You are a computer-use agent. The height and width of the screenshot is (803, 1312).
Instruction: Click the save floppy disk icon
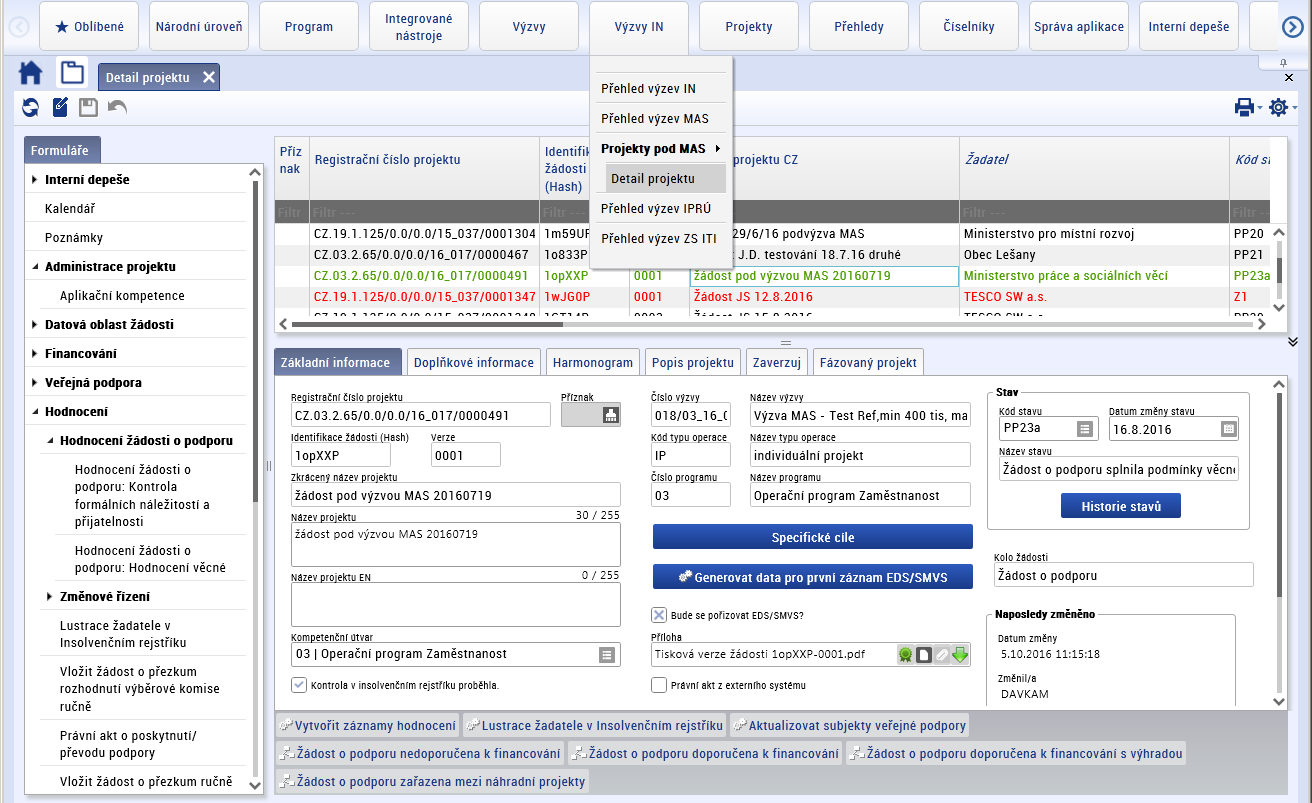(x=89, y=107)
